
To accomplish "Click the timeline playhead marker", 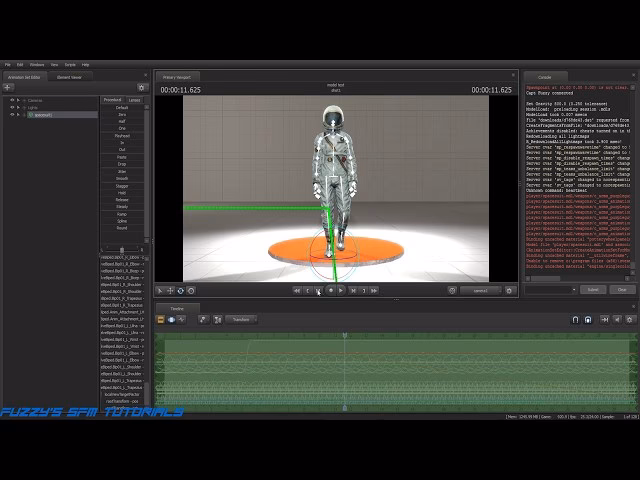I will [x=345, y=335].
